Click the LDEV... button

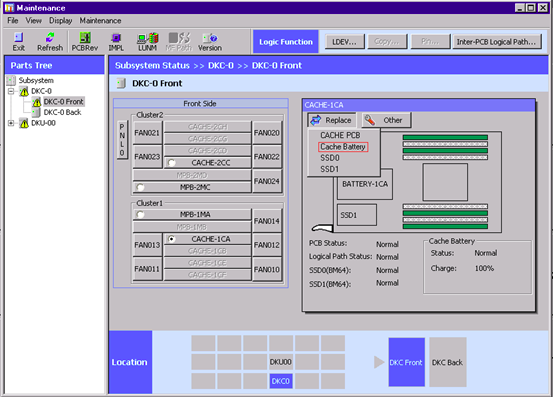point(344,42)
